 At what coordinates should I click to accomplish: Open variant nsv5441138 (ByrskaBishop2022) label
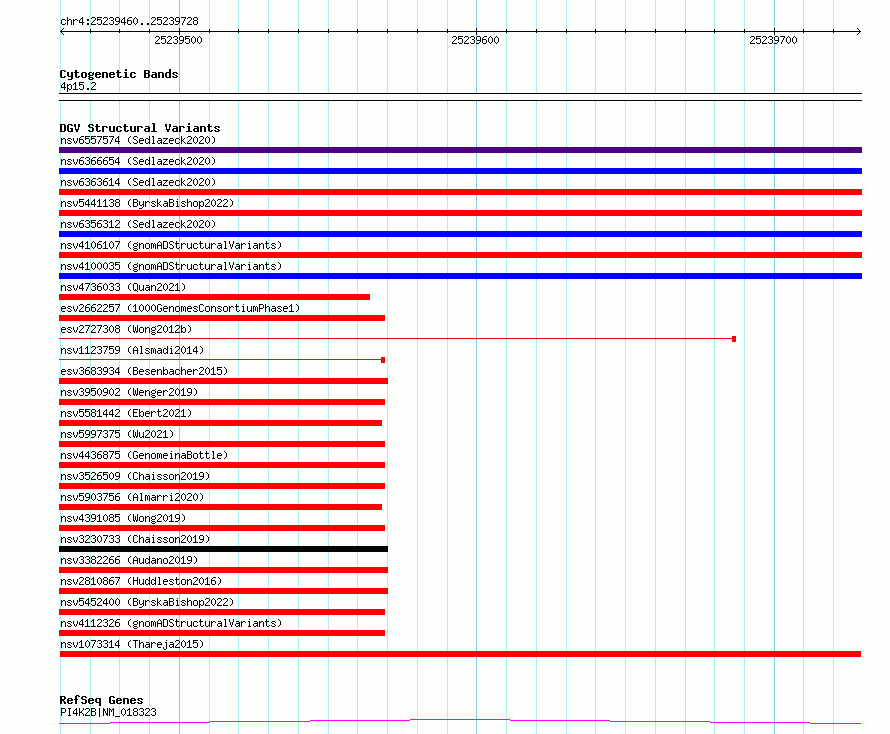point(147,203)
